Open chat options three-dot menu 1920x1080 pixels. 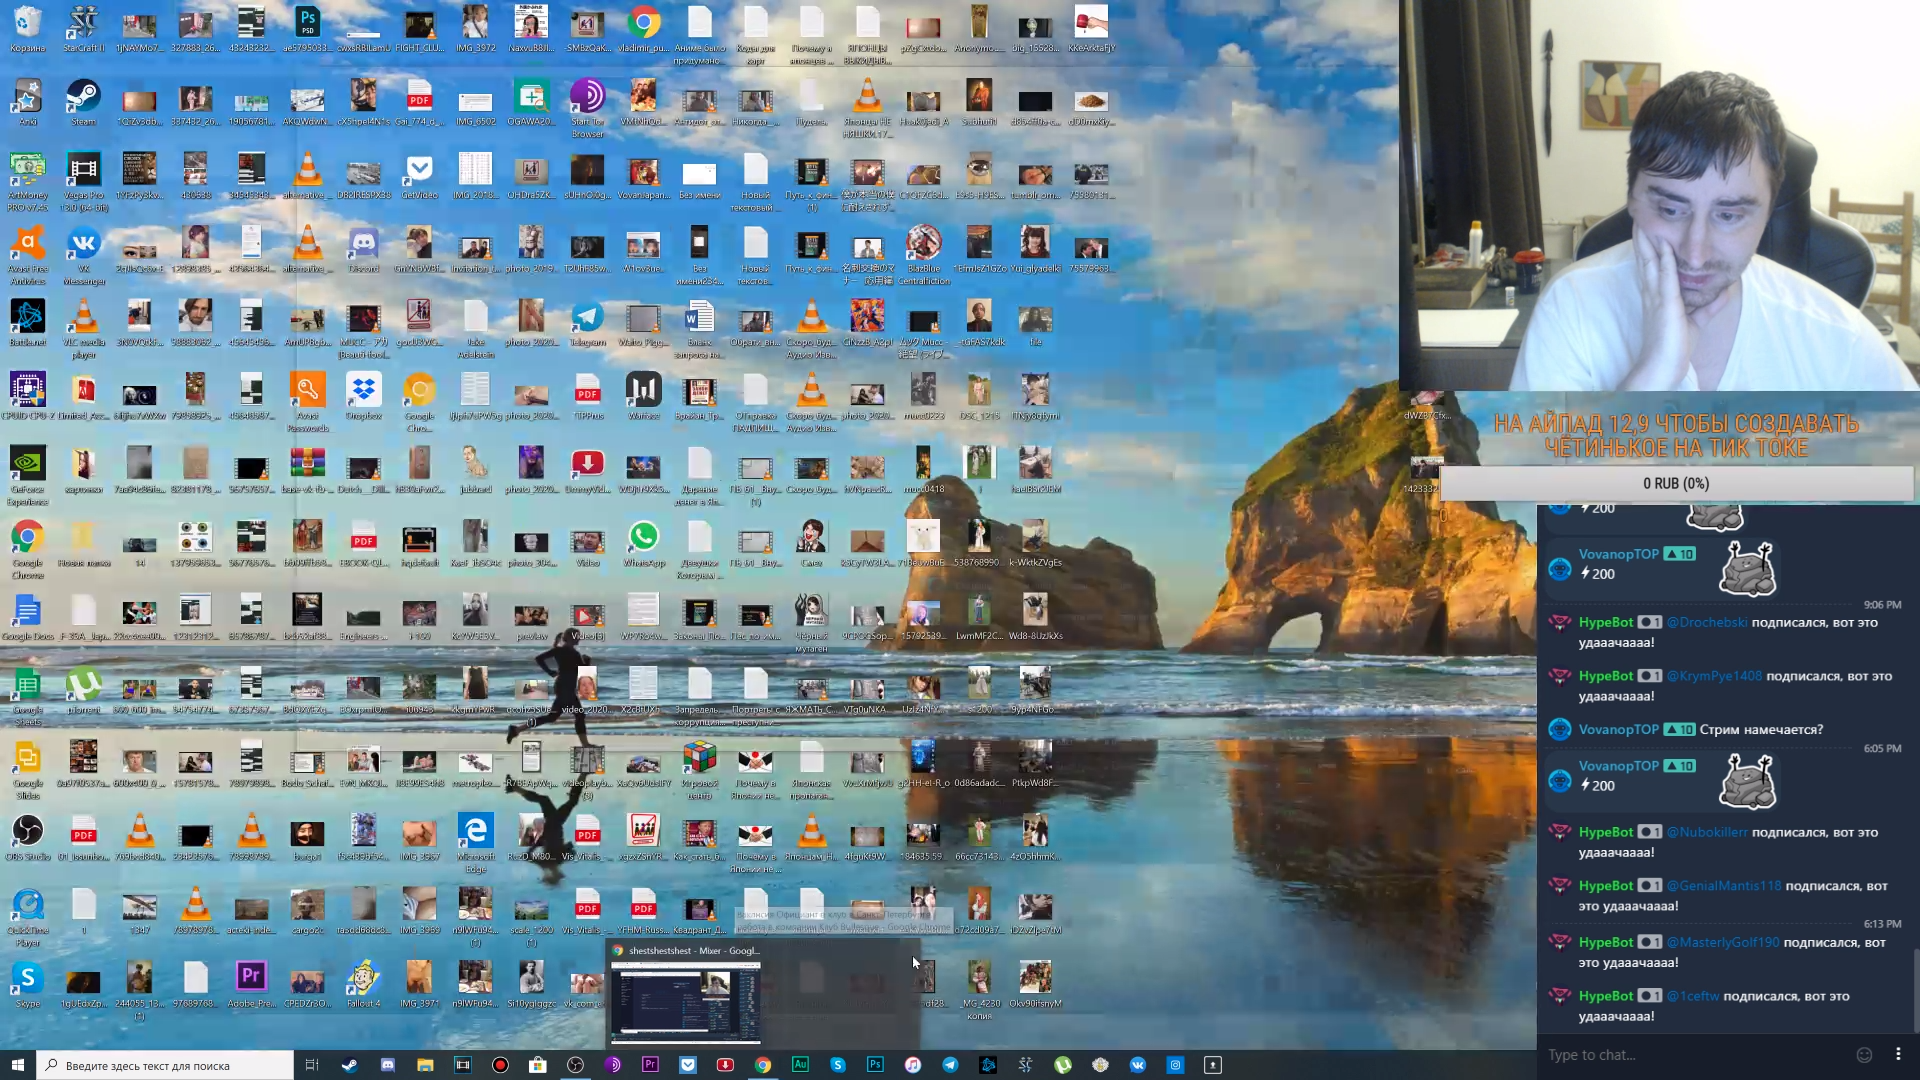click(x=1898, y=1055)
